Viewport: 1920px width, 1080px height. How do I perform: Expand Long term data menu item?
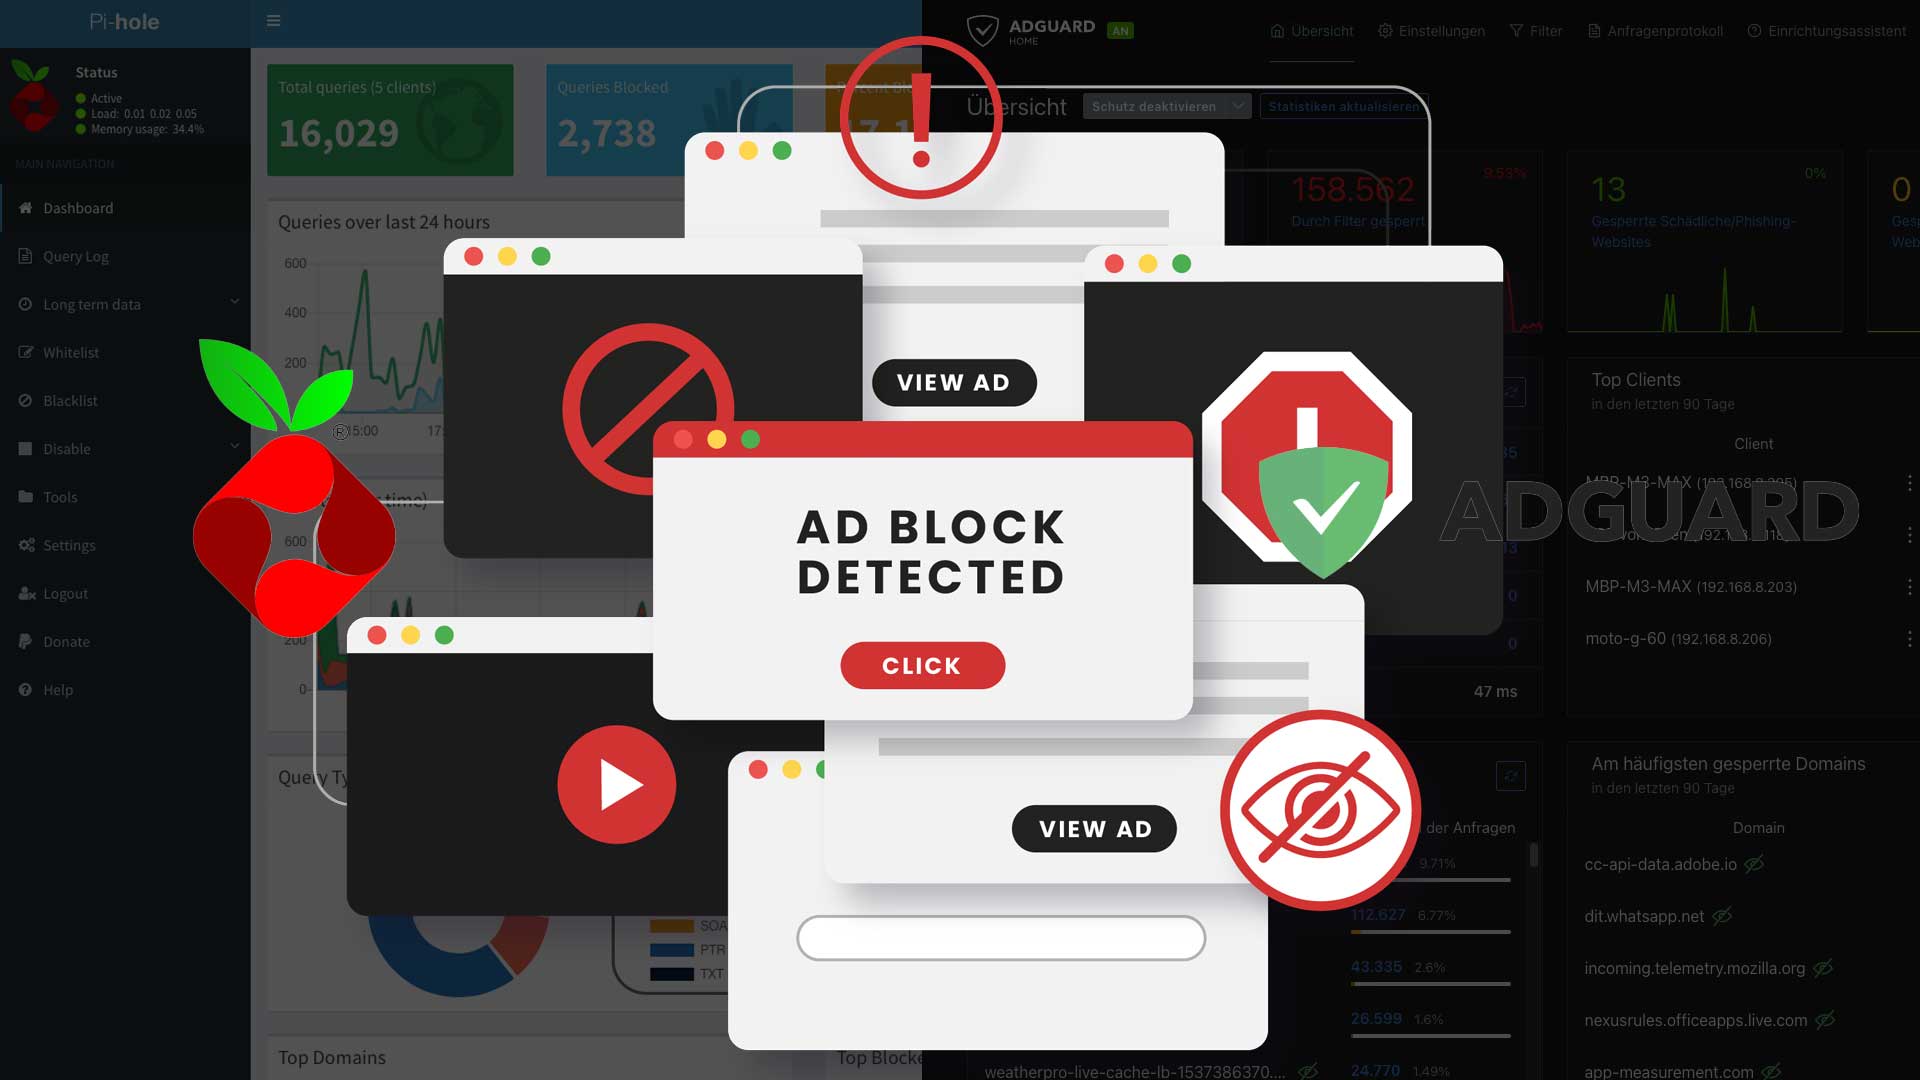(x=235, y=303)
